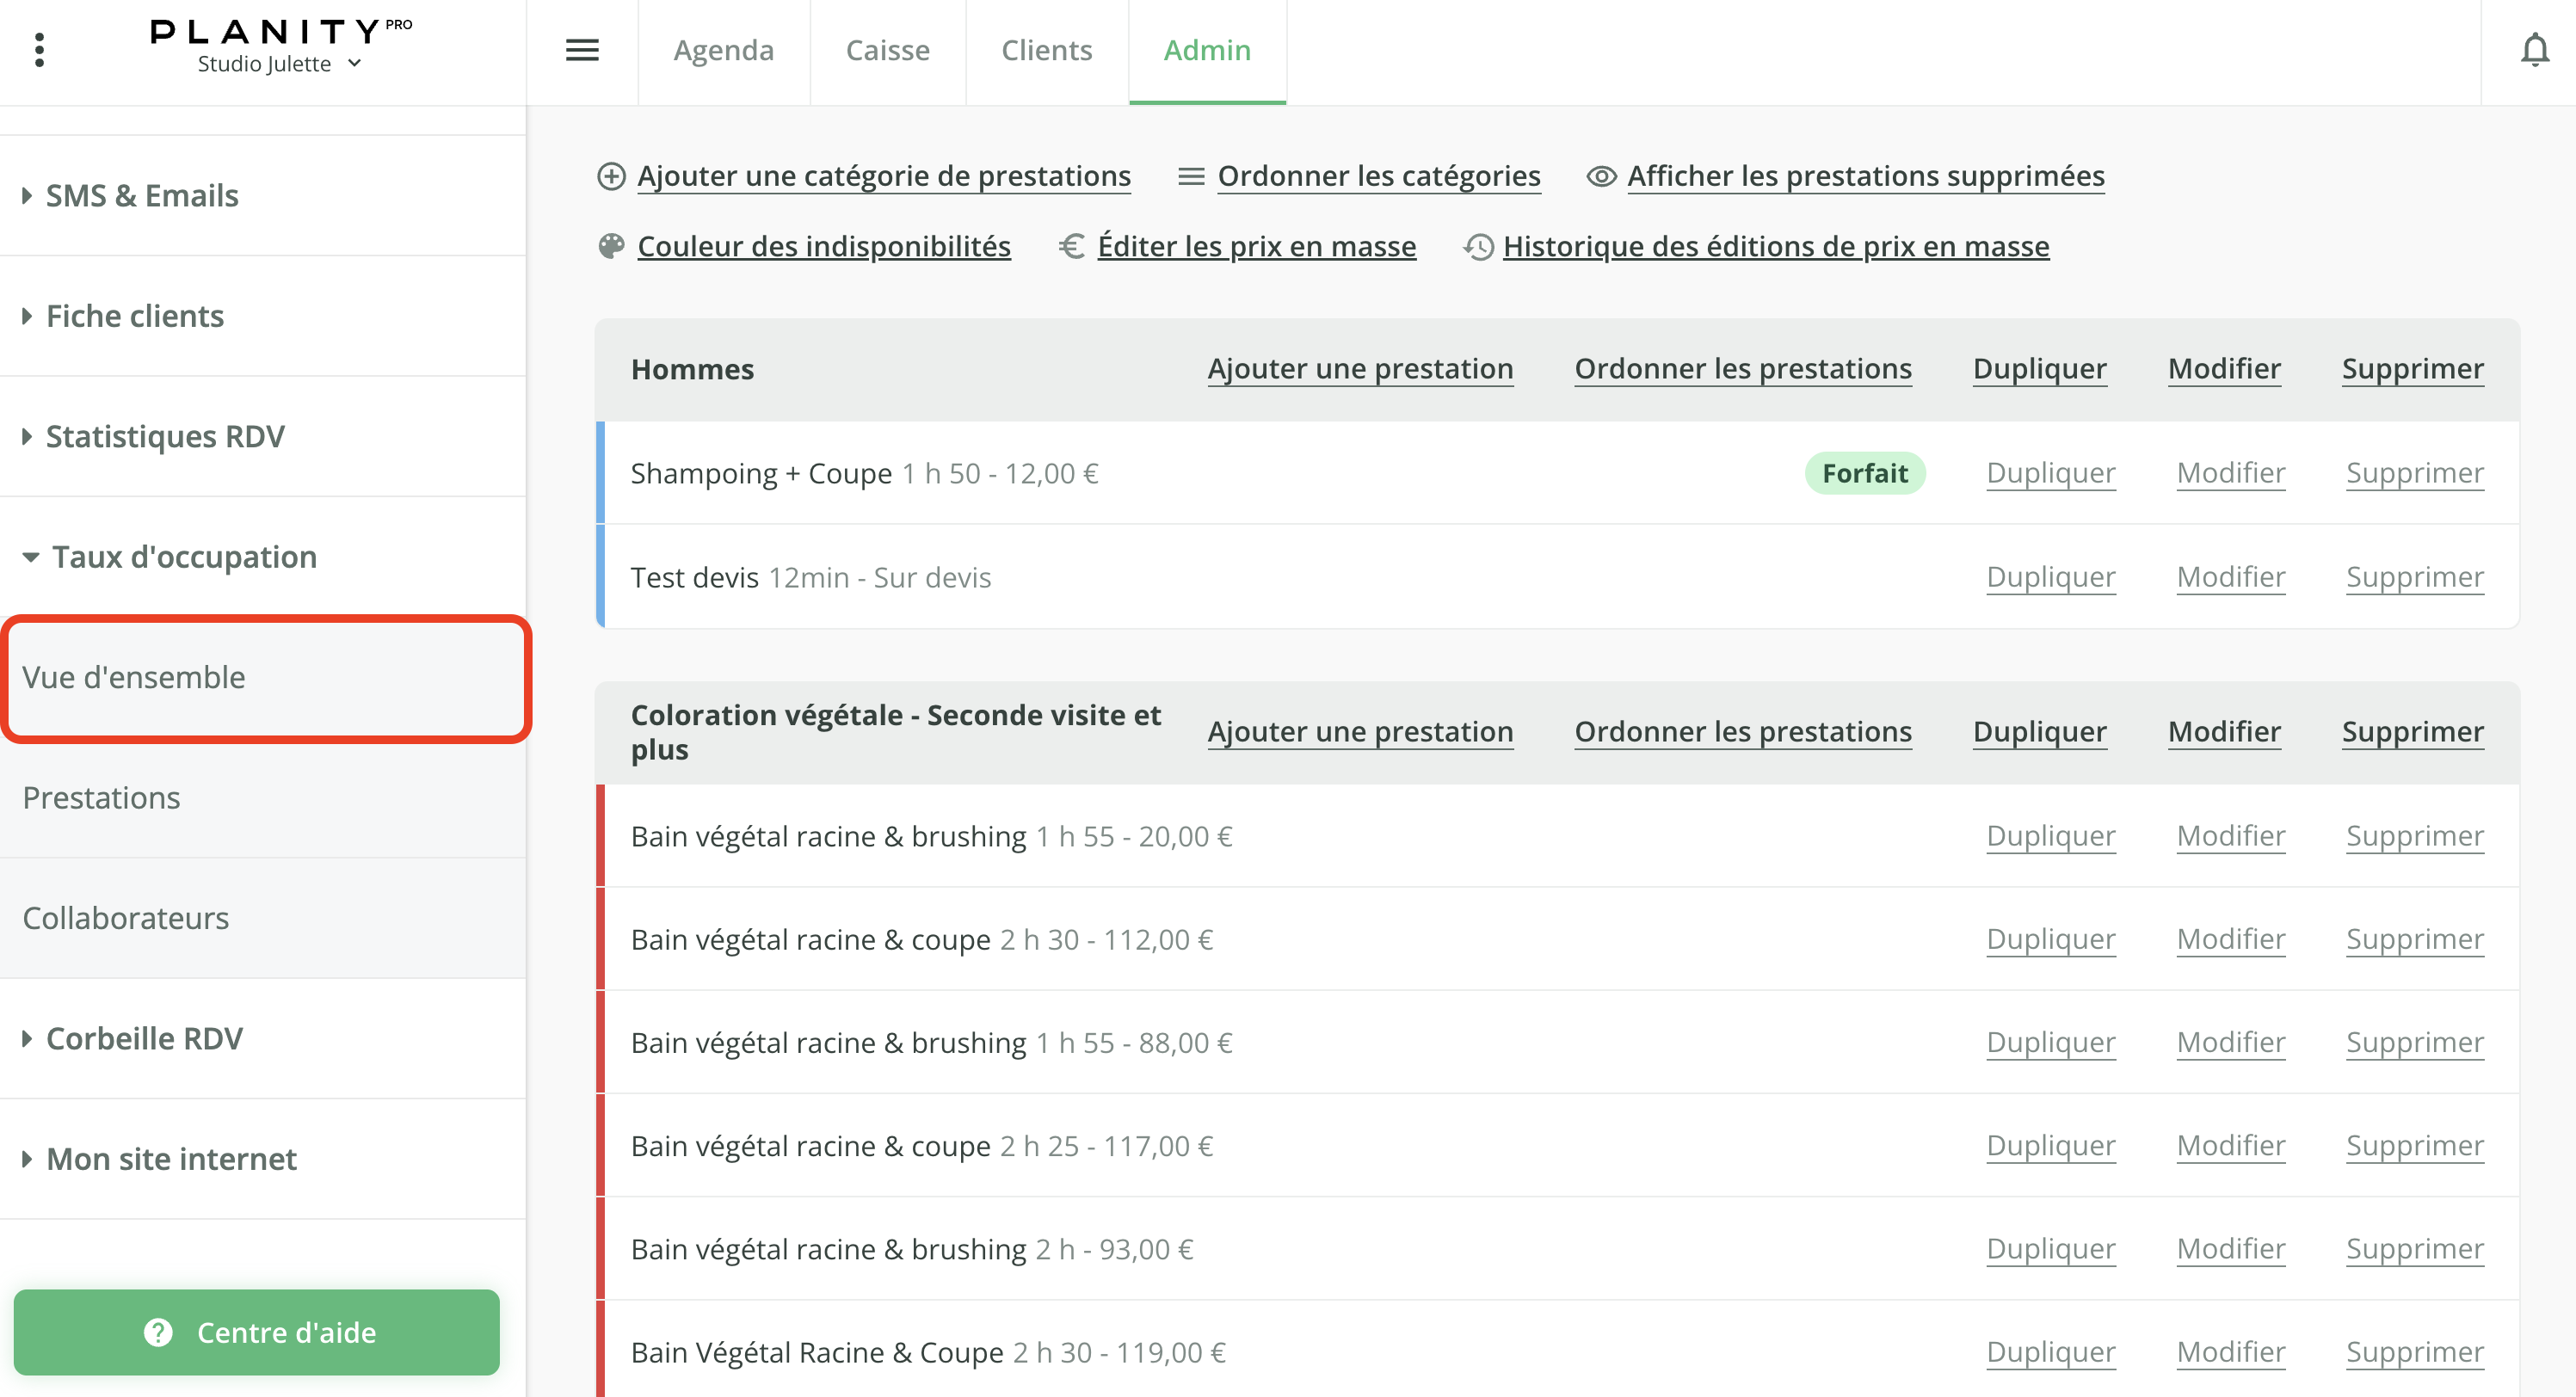2576x1397 pixels.
Task: Click Dupliquer on the Test devis row
Action: coord(2050,576)
